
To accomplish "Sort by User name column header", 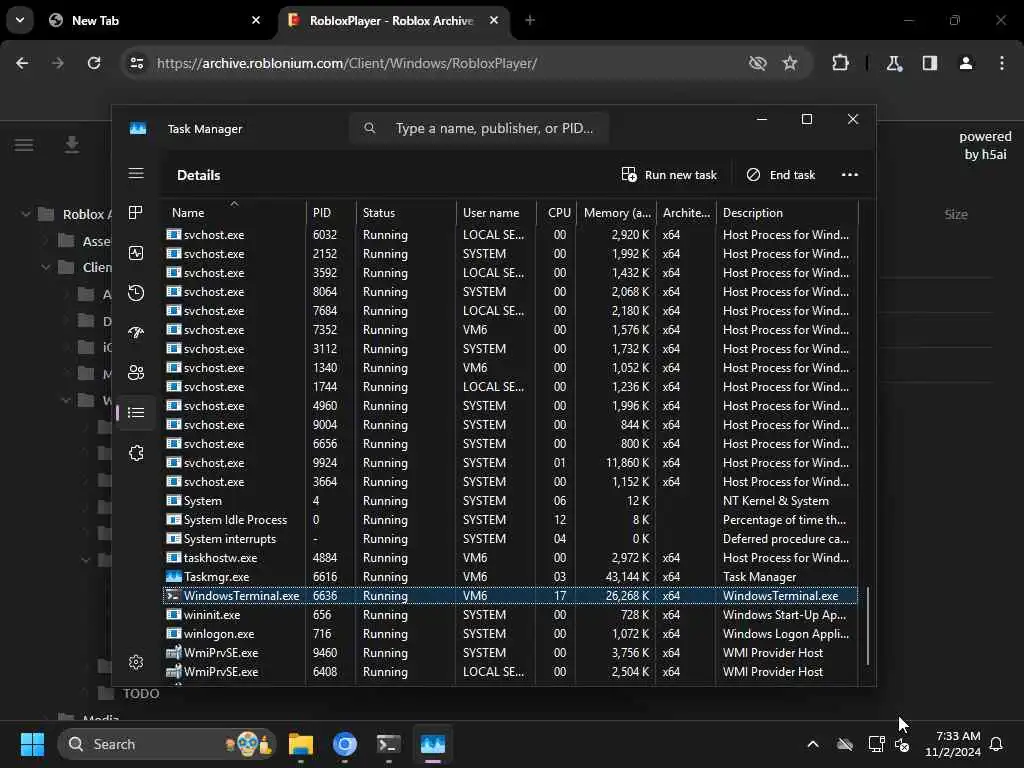I will coord(496,212).
